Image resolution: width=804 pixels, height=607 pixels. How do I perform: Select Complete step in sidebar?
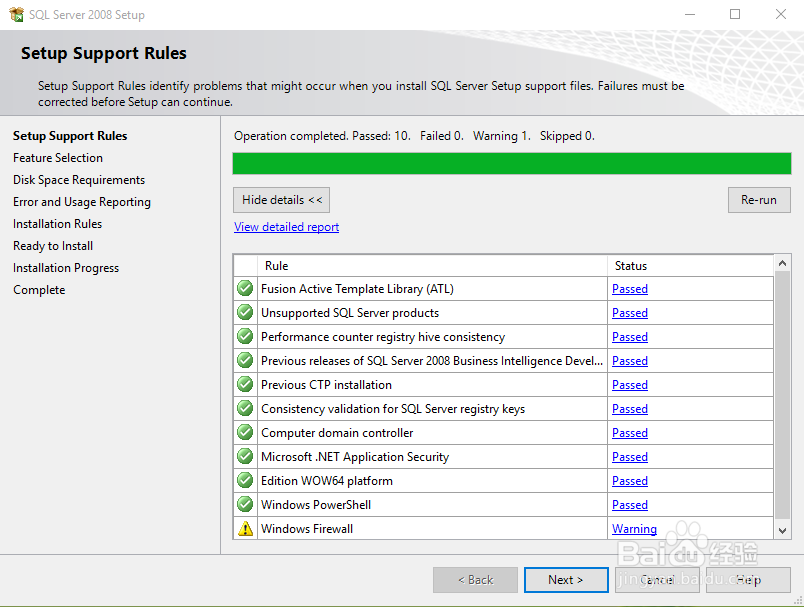[x=39, y=290]
